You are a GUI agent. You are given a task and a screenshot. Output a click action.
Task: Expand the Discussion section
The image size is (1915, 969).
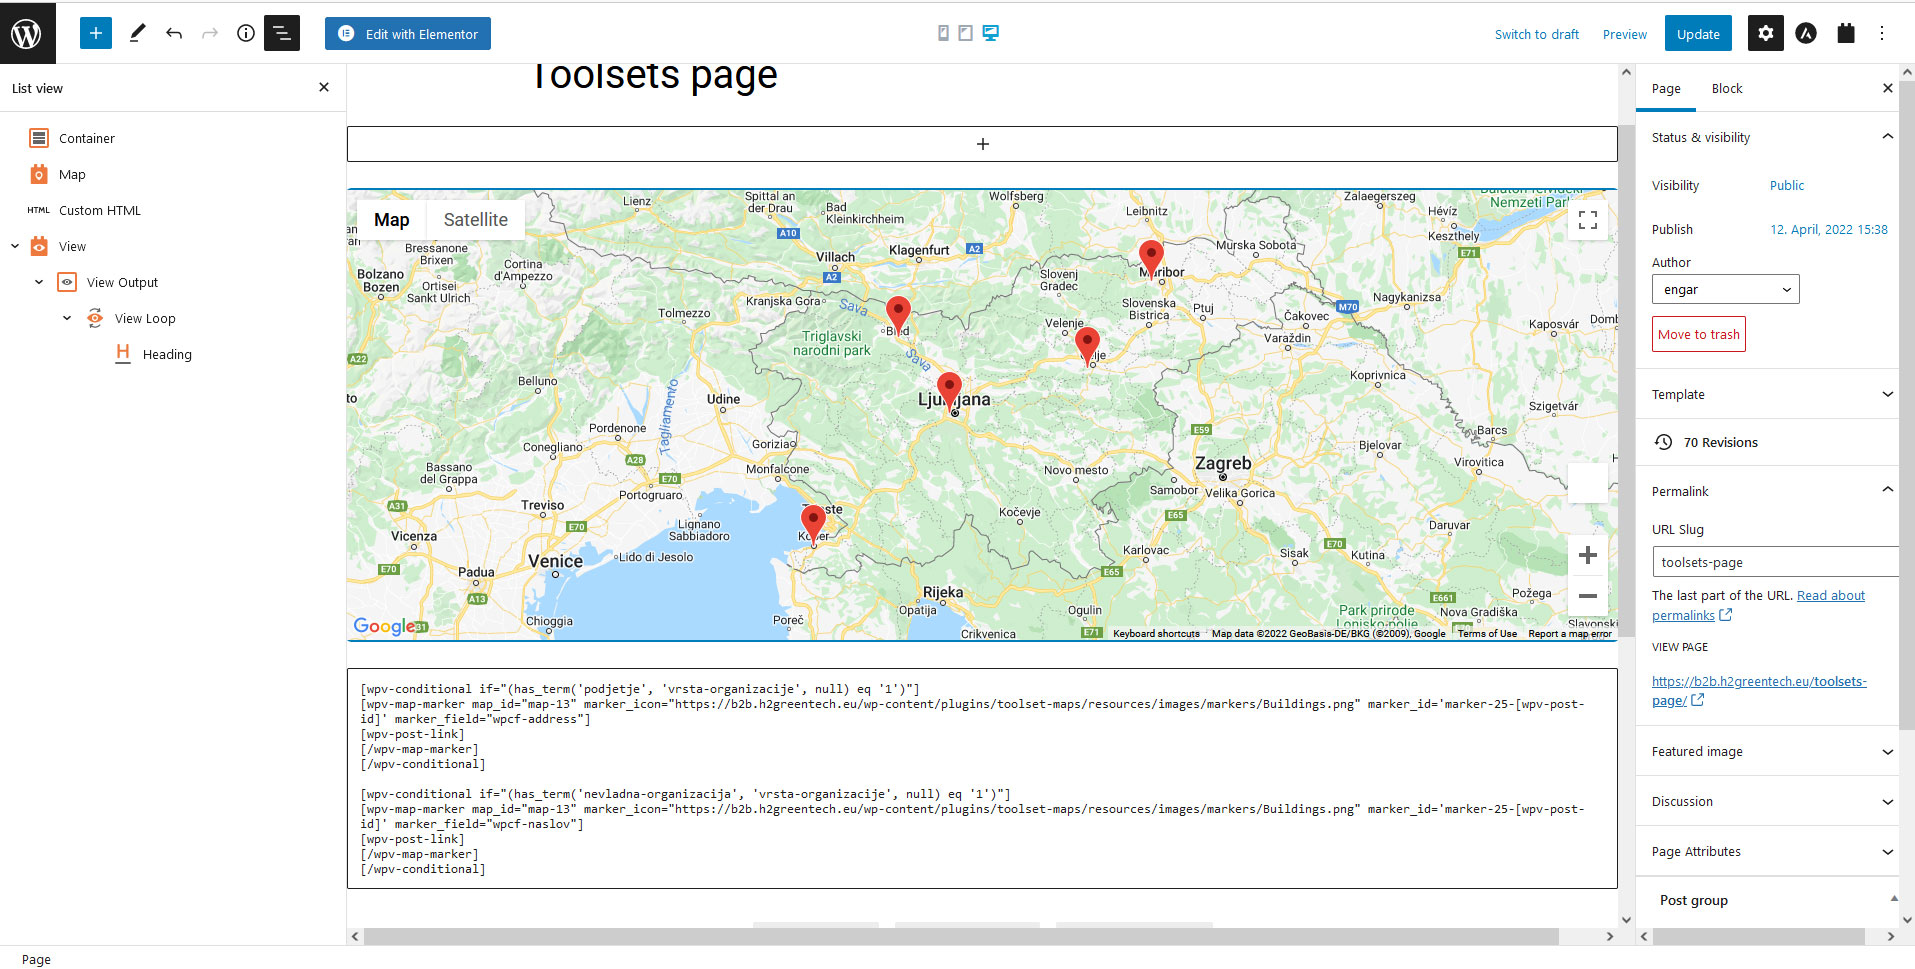point(1766,801)
